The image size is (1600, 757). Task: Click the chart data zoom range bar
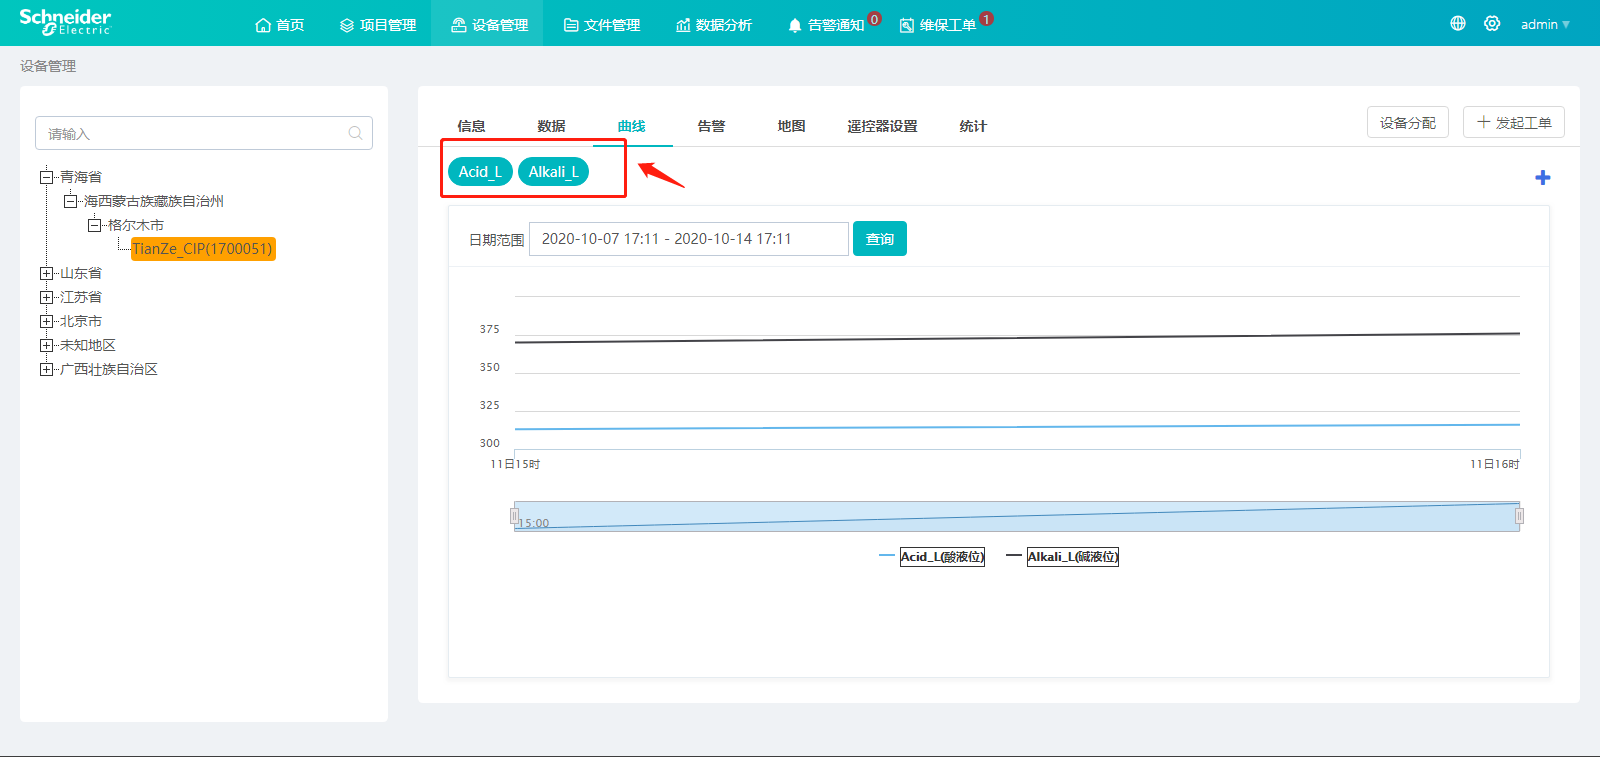pos(1017,516)
